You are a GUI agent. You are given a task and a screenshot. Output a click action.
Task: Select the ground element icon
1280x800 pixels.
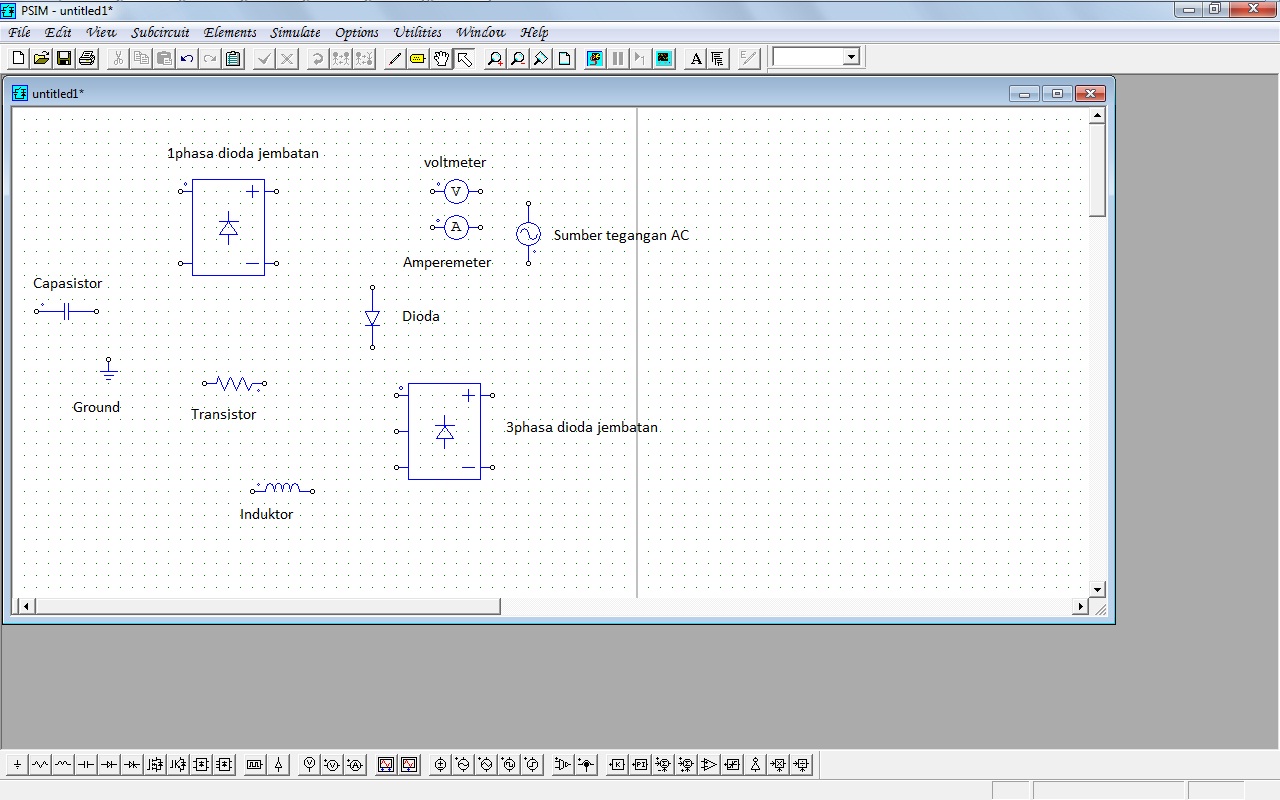[x=17, y=764]
